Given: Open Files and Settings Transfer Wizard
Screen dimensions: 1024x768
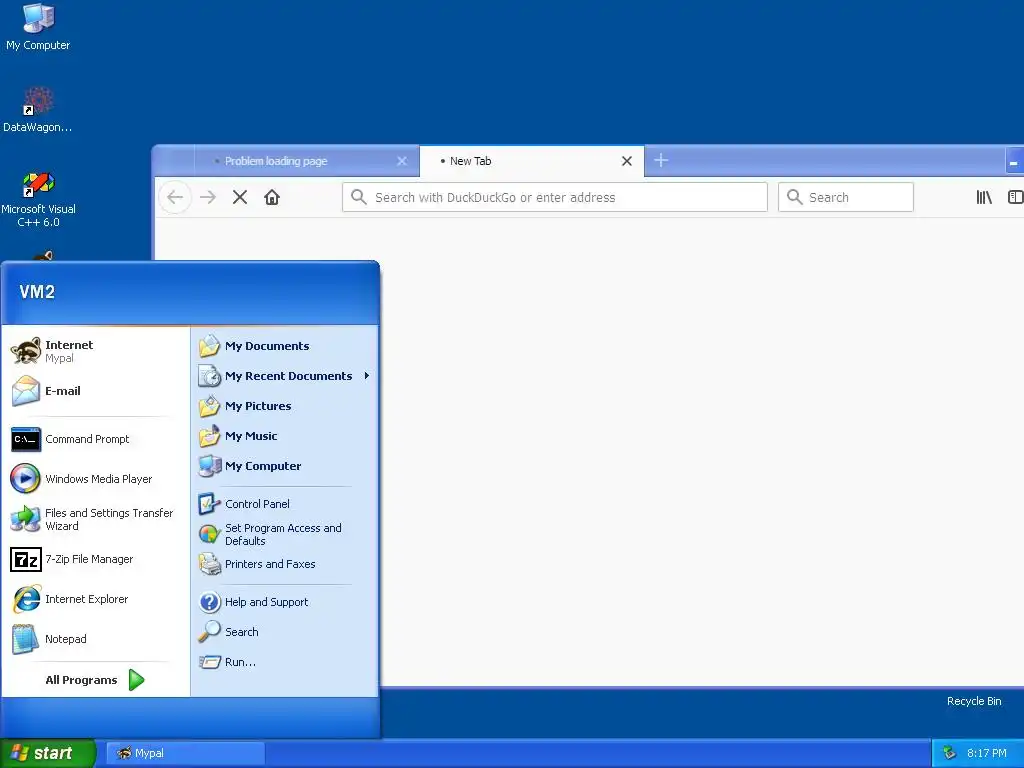Looking at the screenshot, I should (95, 519).
